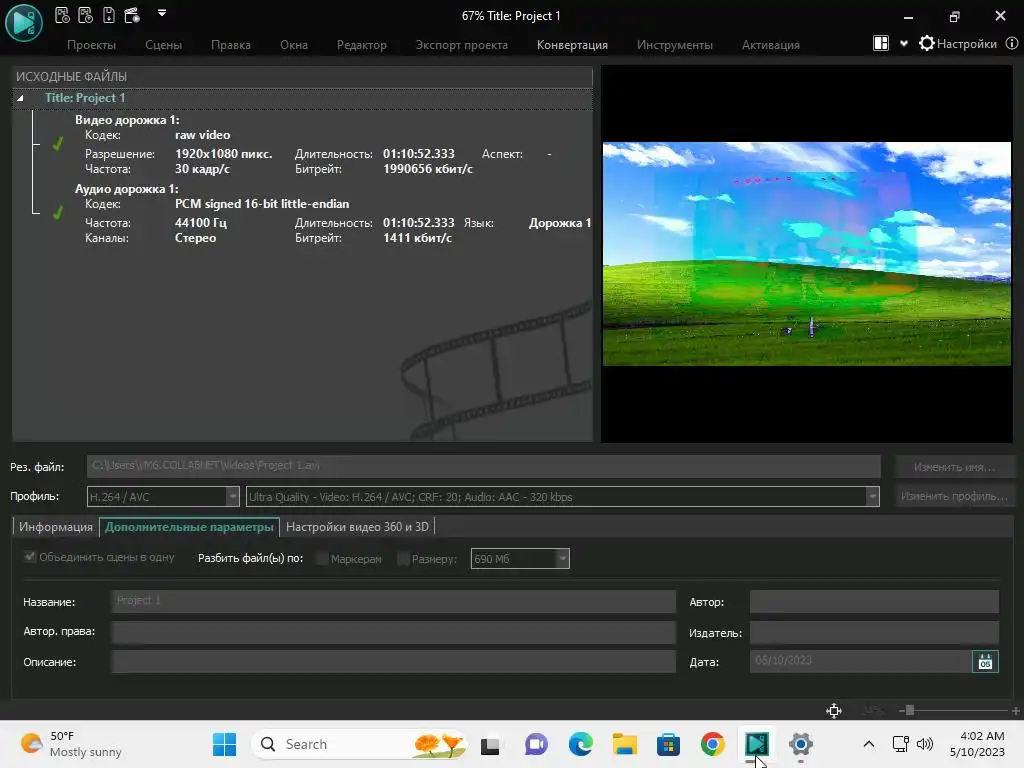Toggle the Размеру split checkbox

point(403,559)
